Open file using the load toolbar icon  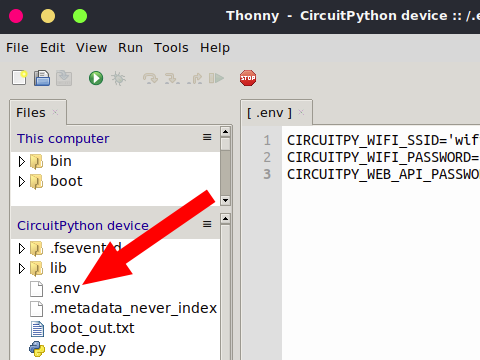(42, 78)
